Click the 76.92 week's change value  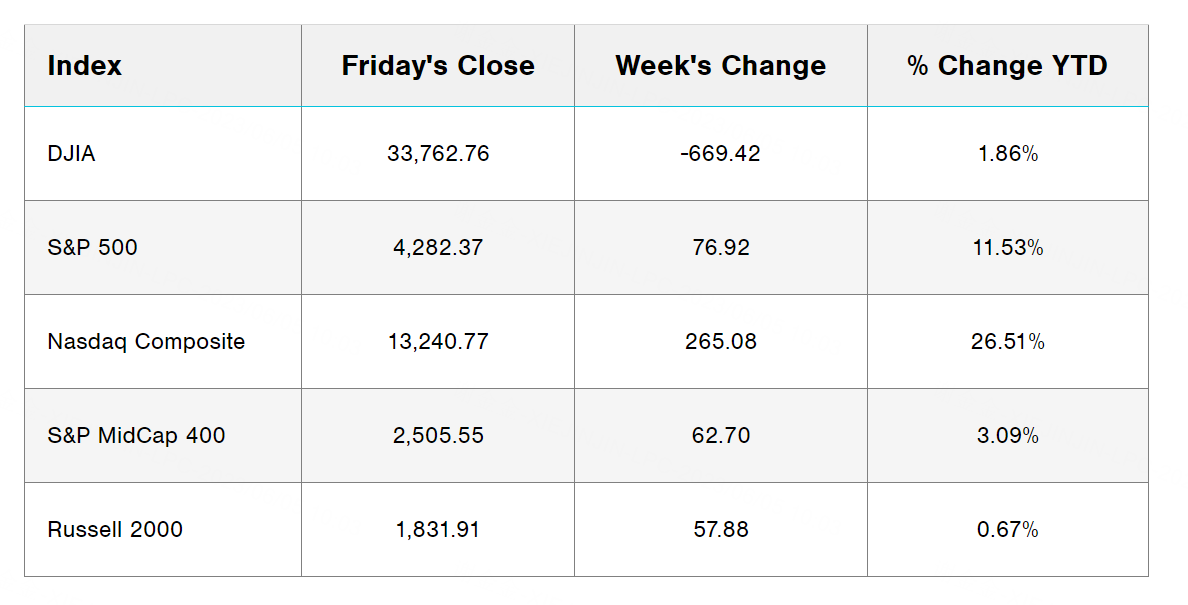click(x=721, y=248)
